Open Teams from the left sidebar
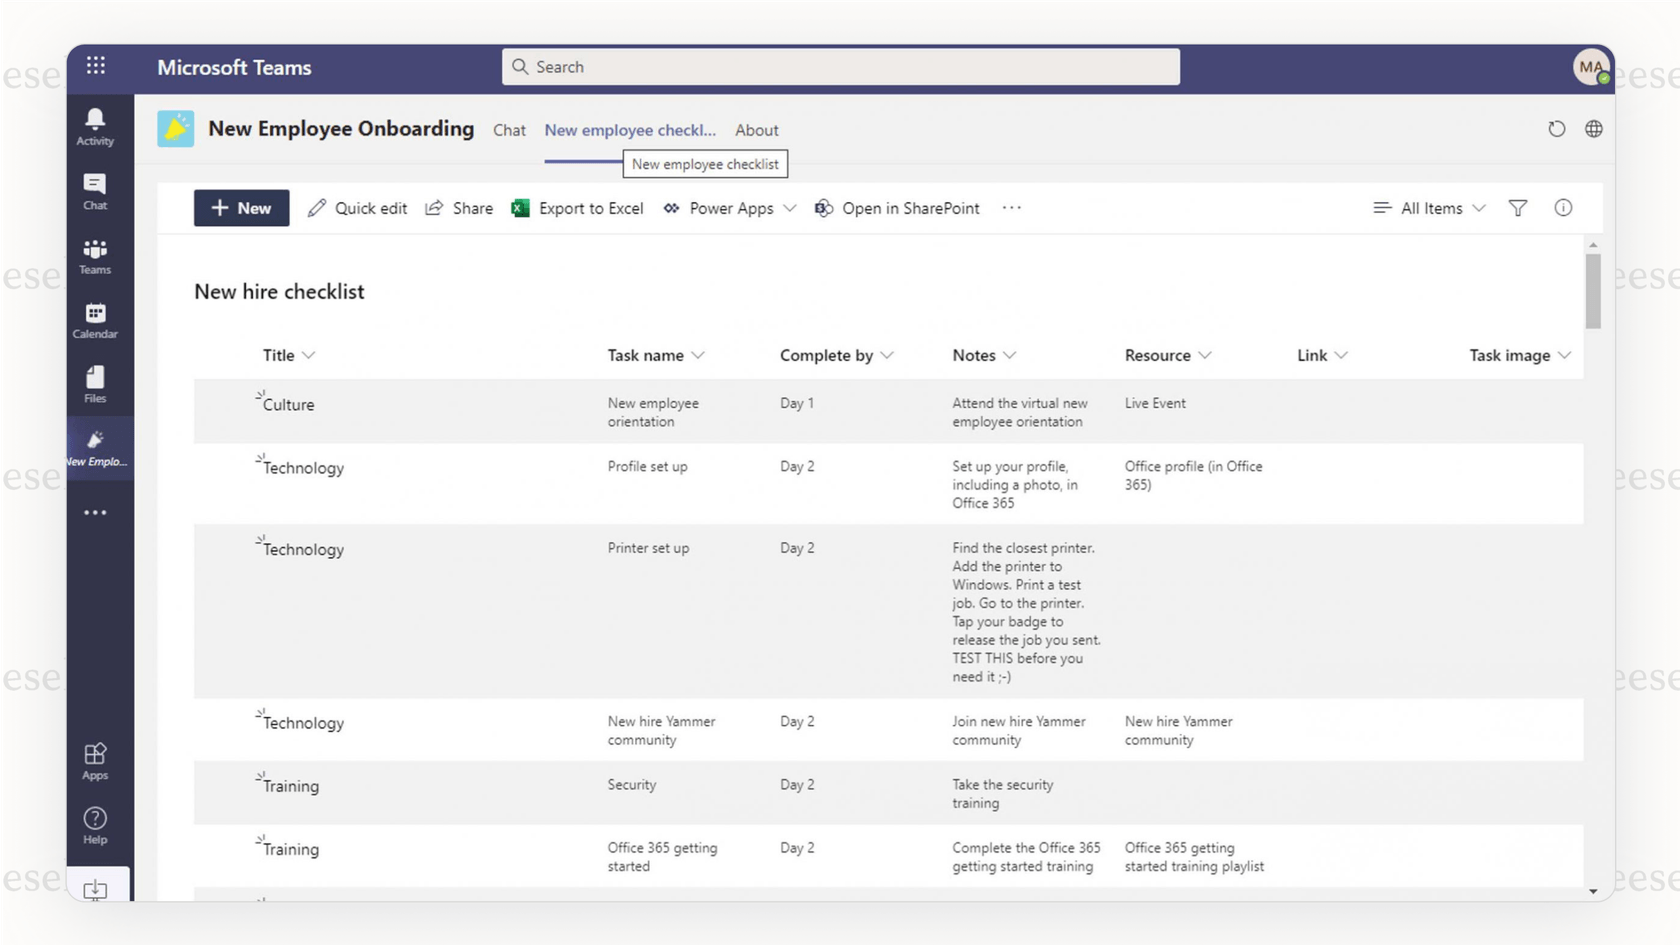Screen dimensions: 1680x945 95,255
